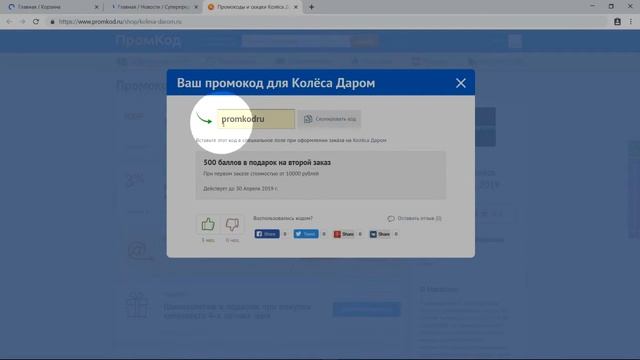Image resolution: width=640 pixels, height=360 pixels.
Task: Open the browser profile icon
Action: pyautogui.click(x=617, y=22)
